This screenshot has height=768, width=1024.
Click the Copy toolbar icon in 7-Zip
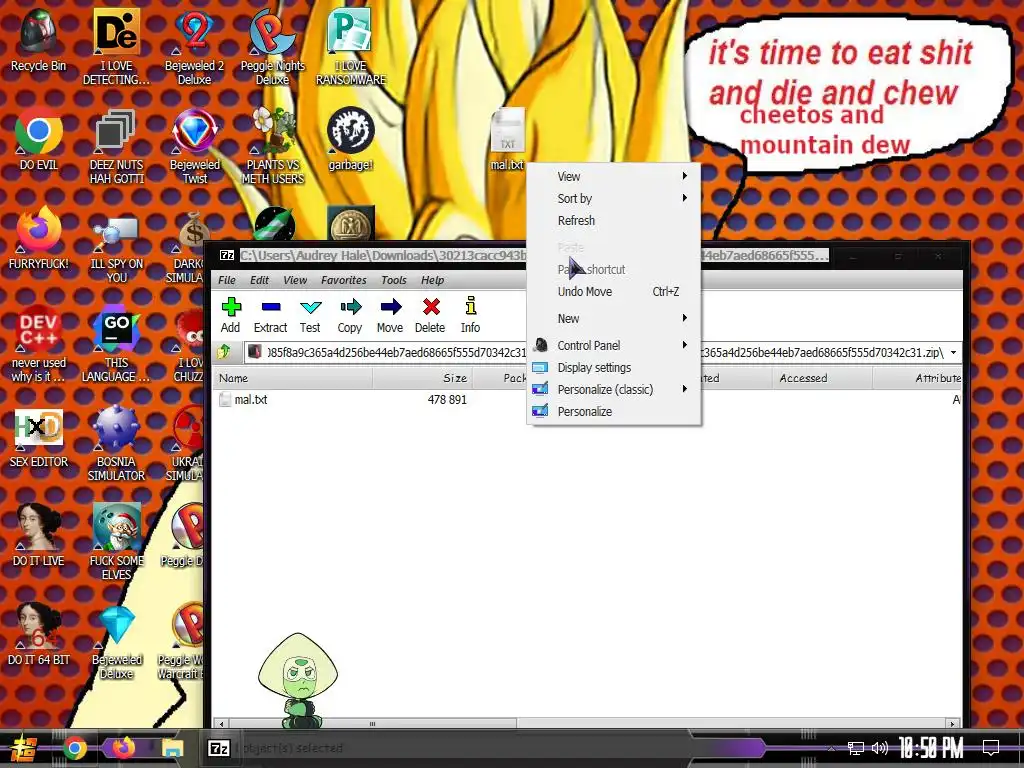point(350,315)
